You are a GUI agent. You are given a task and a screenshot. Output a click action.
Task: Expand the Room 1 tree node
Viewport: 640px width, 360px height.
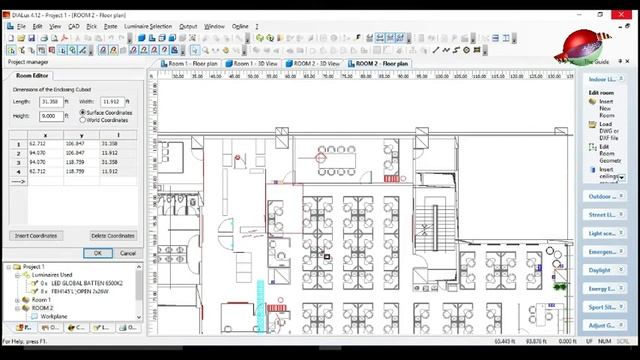(18, 300)
